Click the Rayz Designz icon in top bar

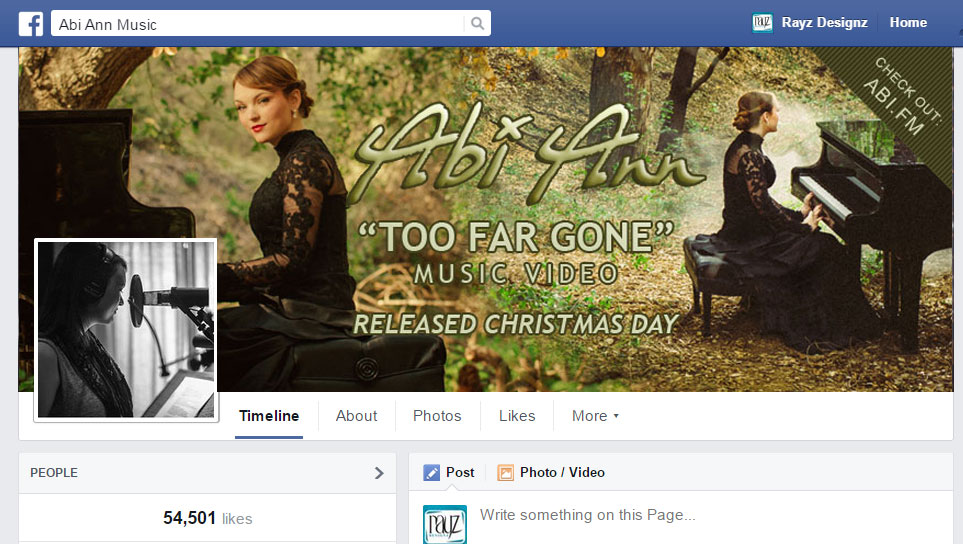click(763, 23)
